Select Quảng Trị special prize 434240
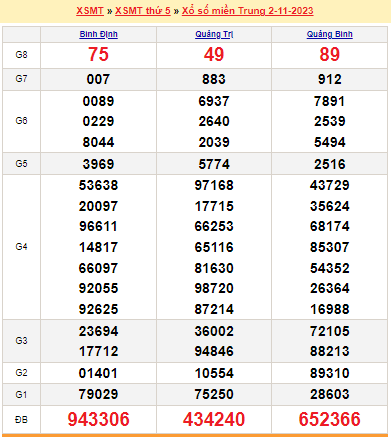 (214, 419)
